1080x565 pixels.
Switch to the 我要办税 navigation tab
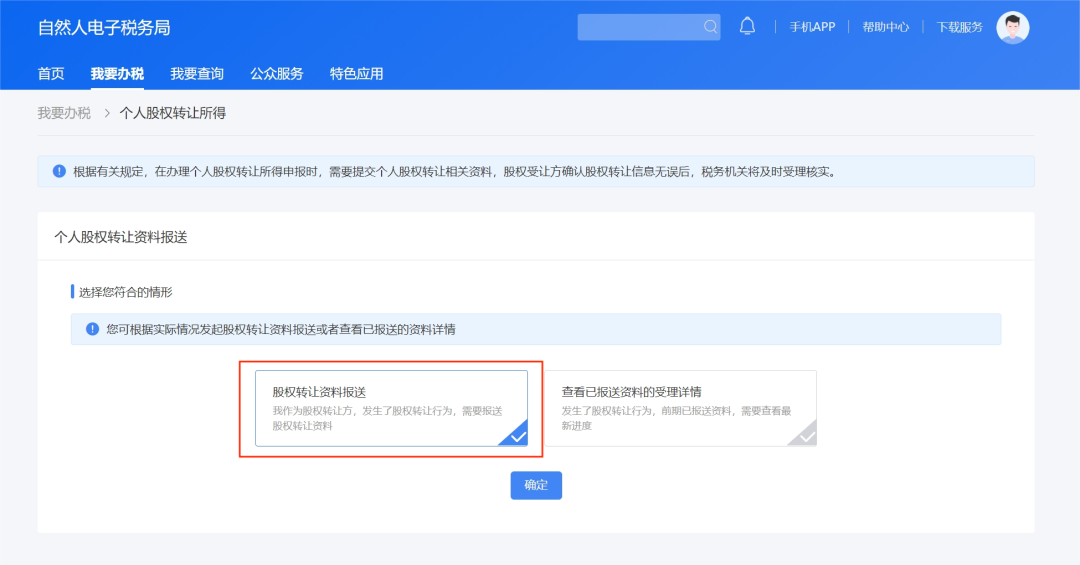pyautogui.click(x=117, y=74)
